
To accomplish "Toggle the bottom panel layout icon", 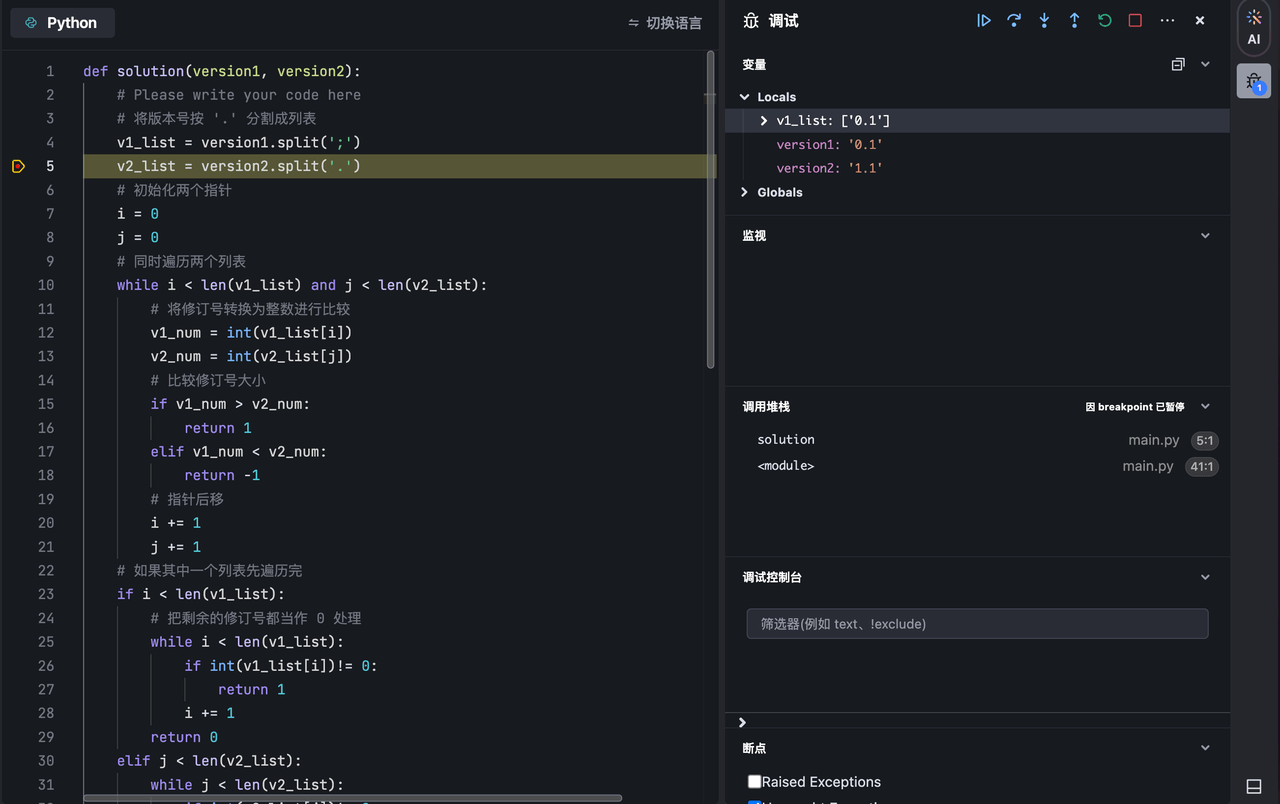I will [1254, 785].
